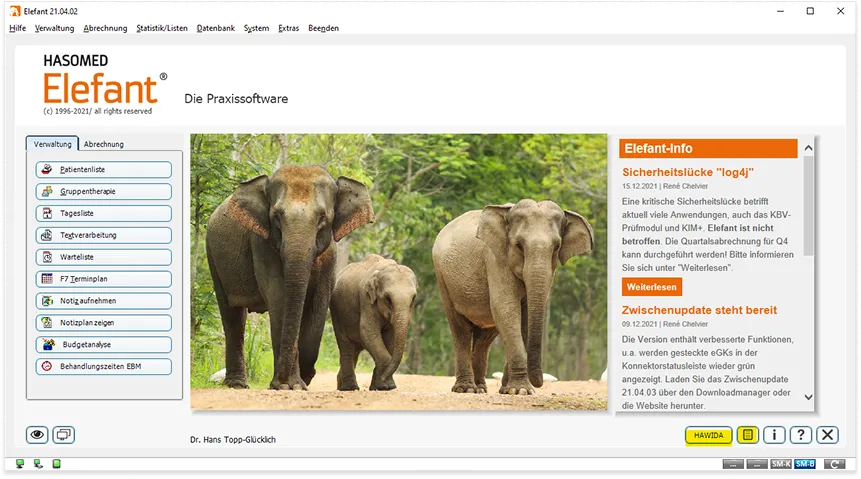Click the first green monitor status icon
The width and height of the screenshot is (861, 479).
click(20, 464)
